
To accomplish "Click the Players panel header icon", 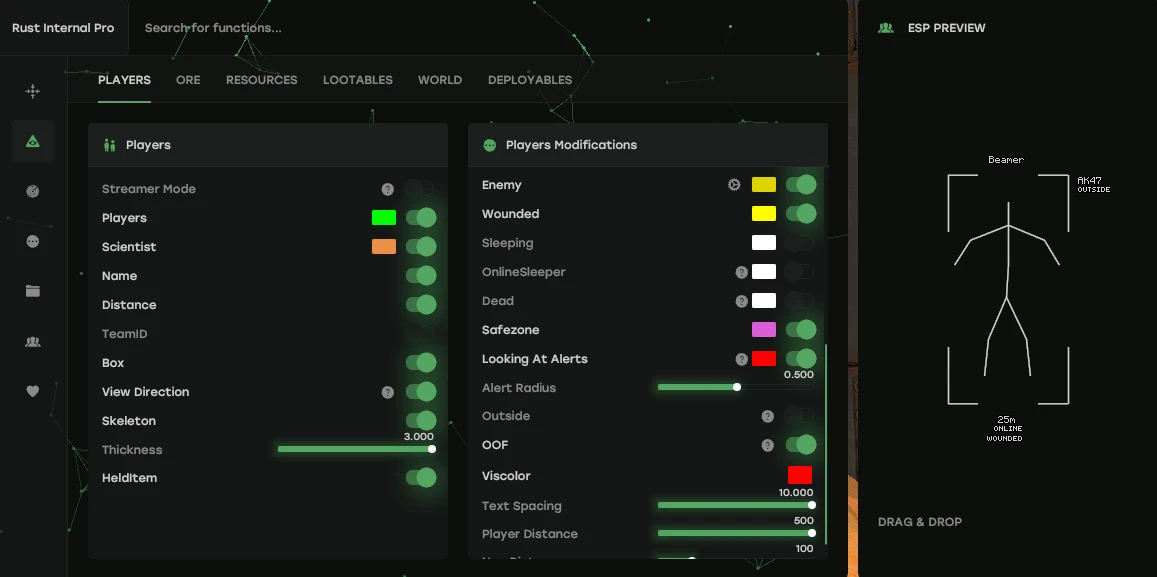I will 110,145.
